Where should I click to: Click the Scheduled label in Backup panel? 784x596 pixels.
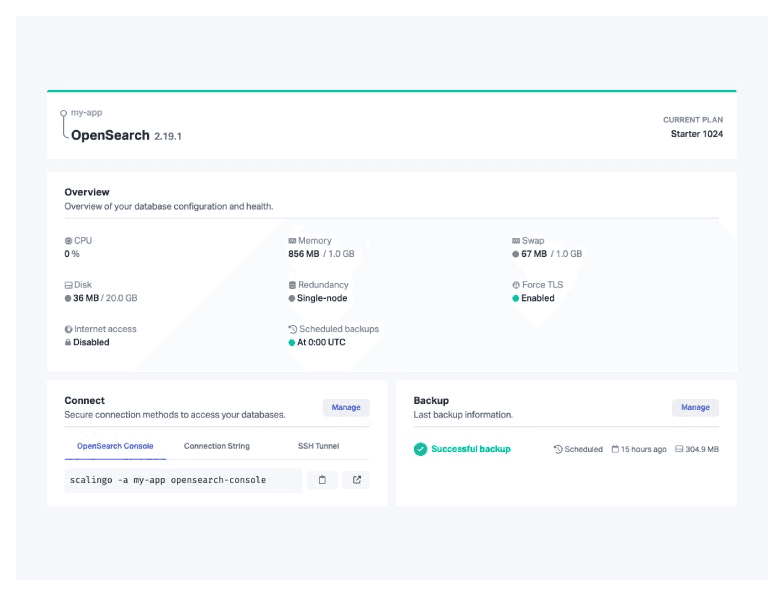584,449
